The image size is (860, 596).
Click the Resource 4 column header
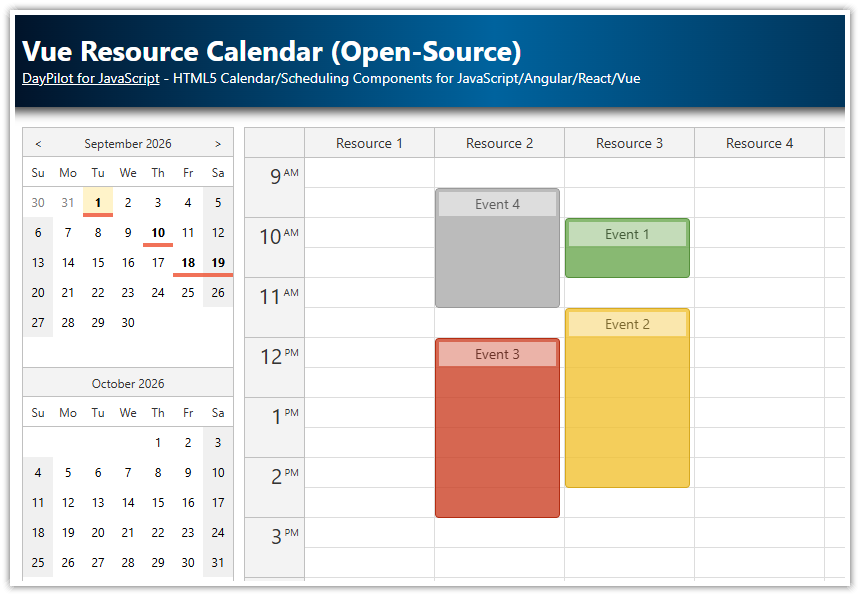point(759,142)
